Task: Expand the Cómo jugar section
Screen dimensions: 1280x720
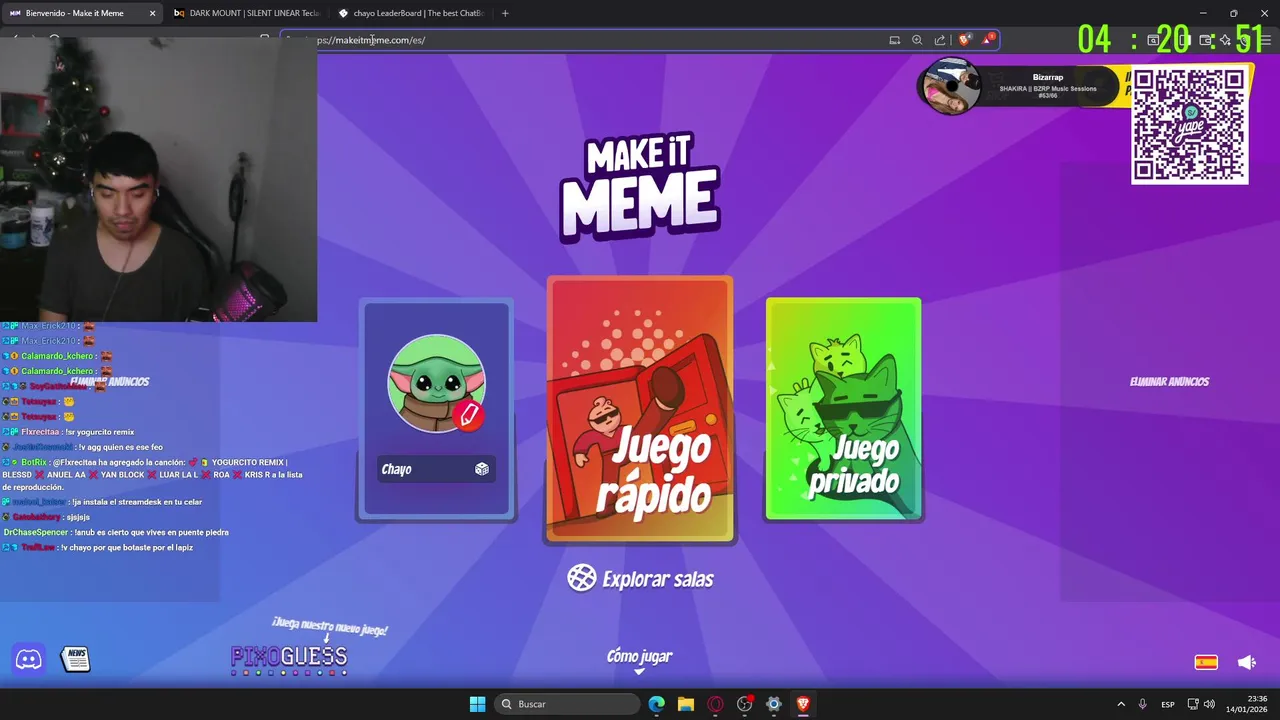Action: (639, 659)
